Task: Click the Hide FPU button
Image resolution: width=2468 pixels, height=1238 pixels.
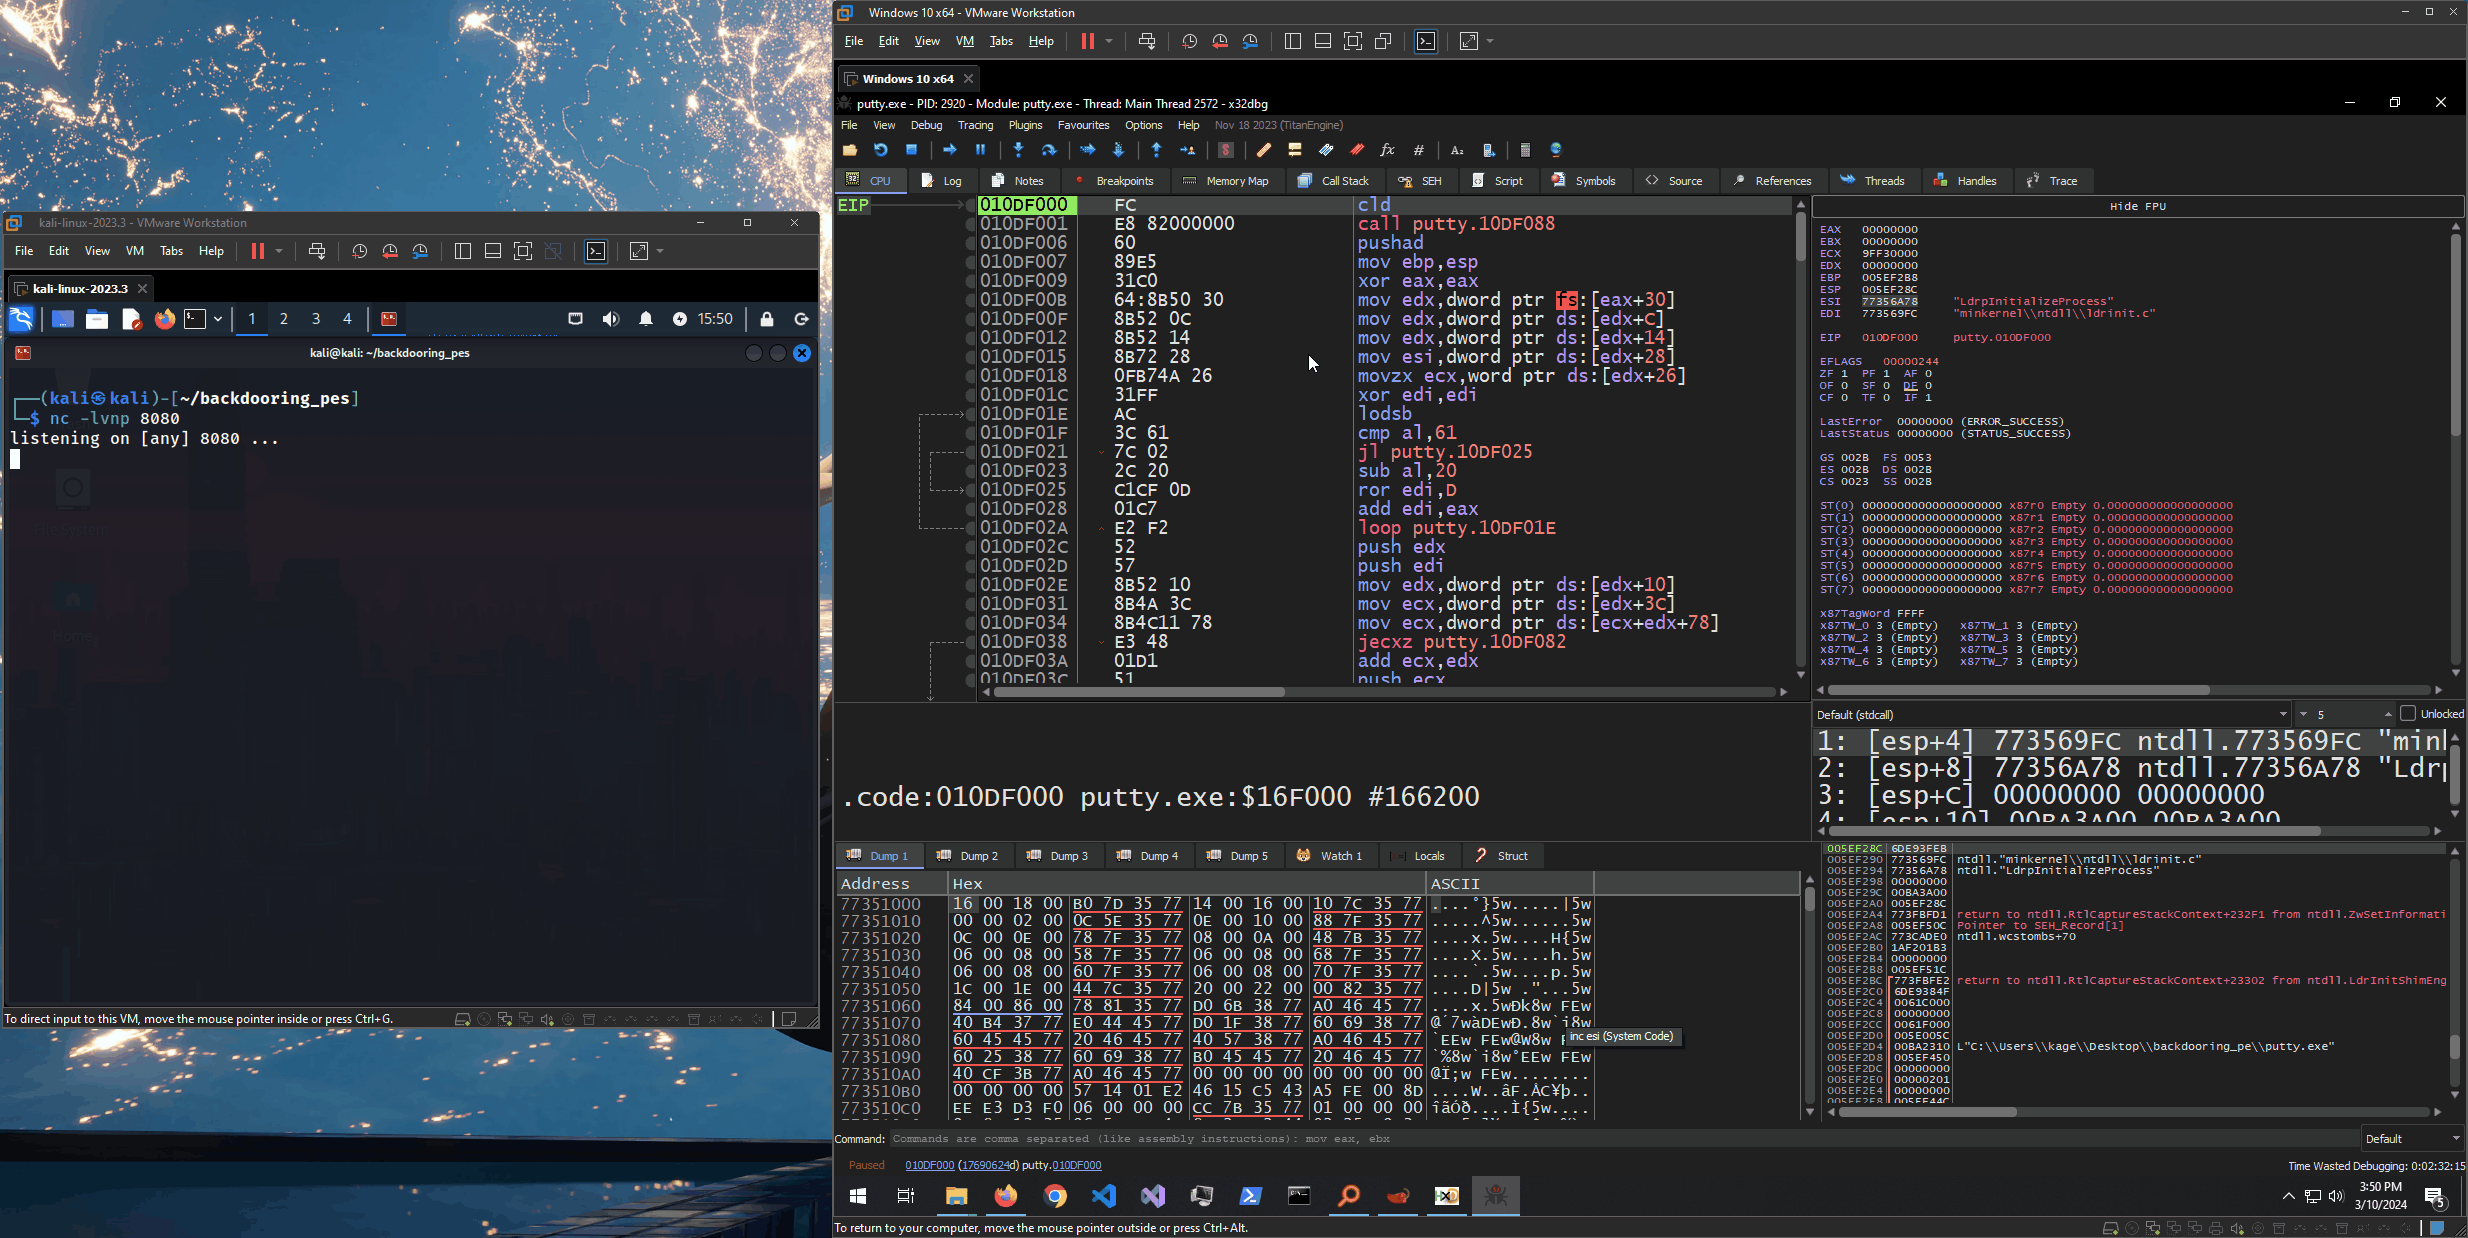Action: 2137,206
